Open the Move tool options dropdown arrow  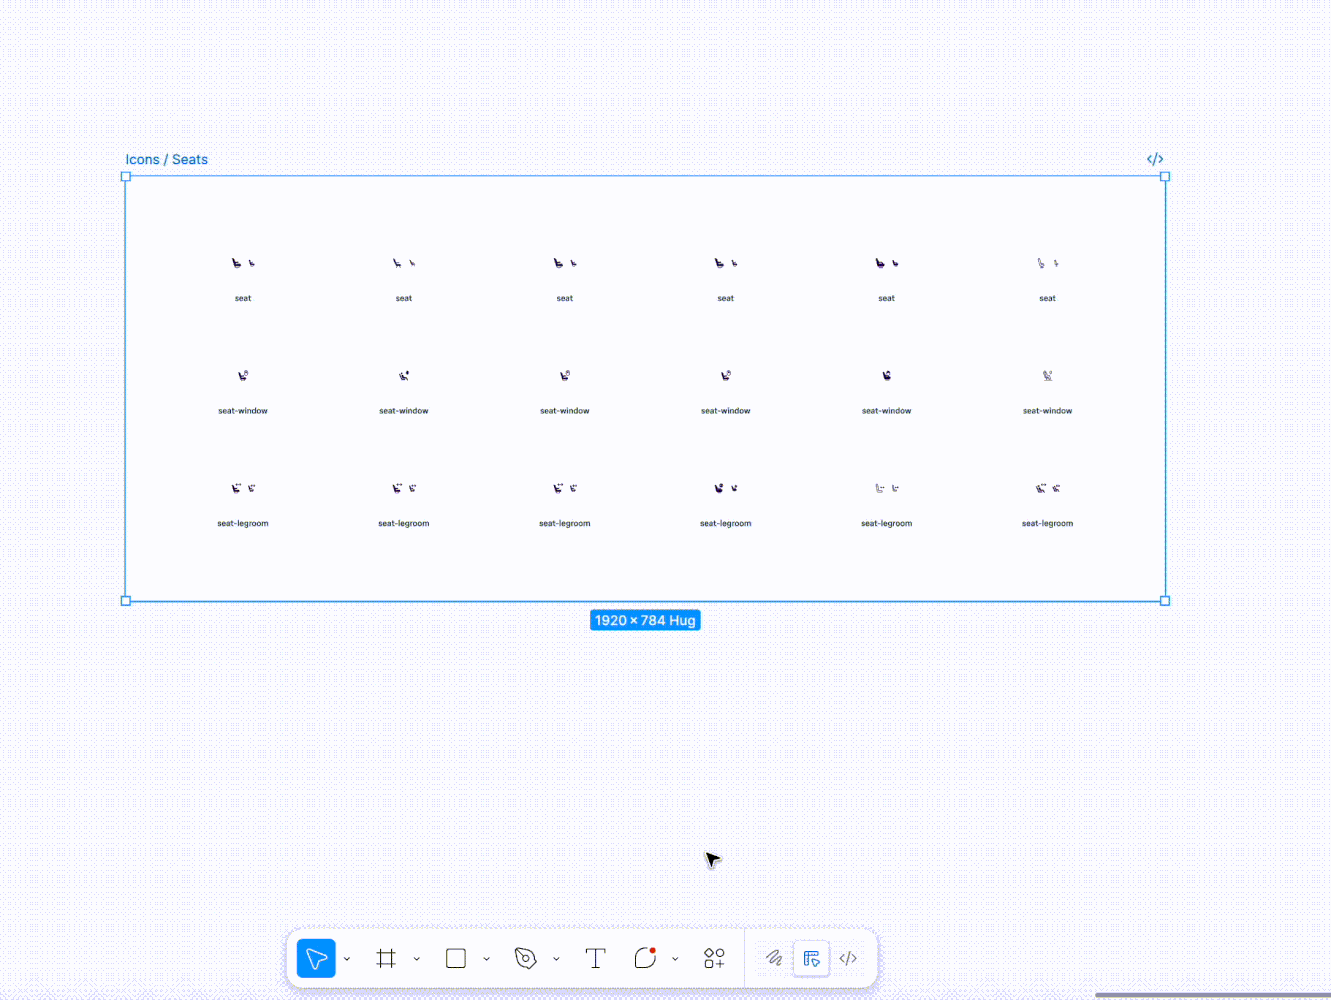(x=347, y=959)
